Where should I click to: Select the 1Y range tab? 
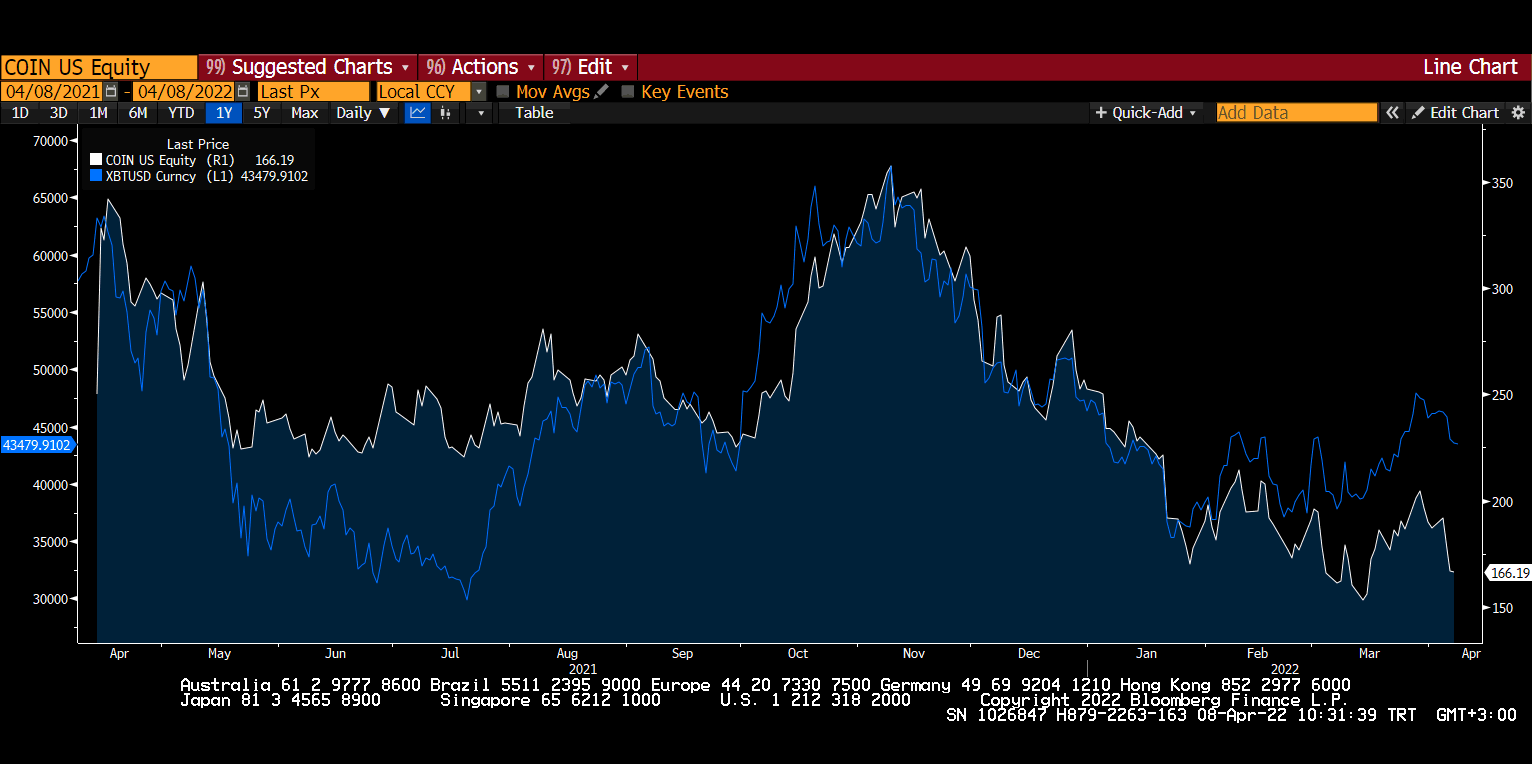coord(224,113)
